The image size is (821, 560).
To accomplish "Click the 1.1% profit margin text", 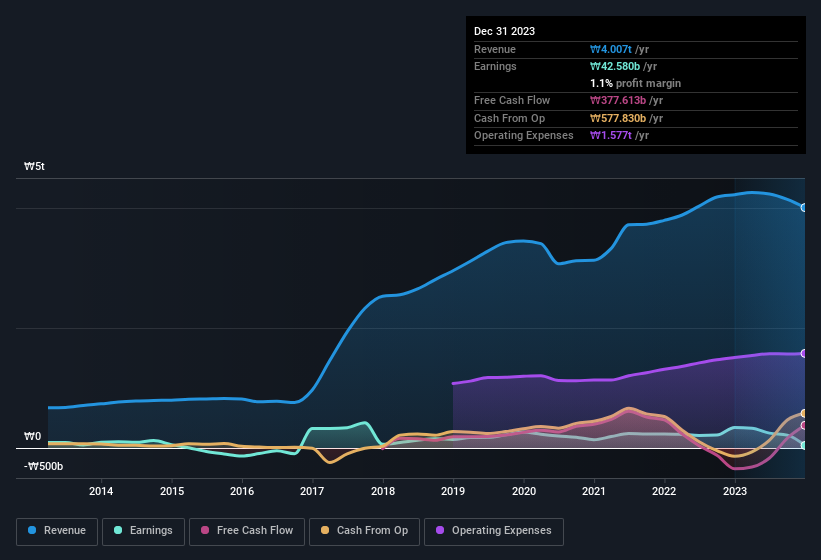I will pyautogui.click(x=635, y=84).
